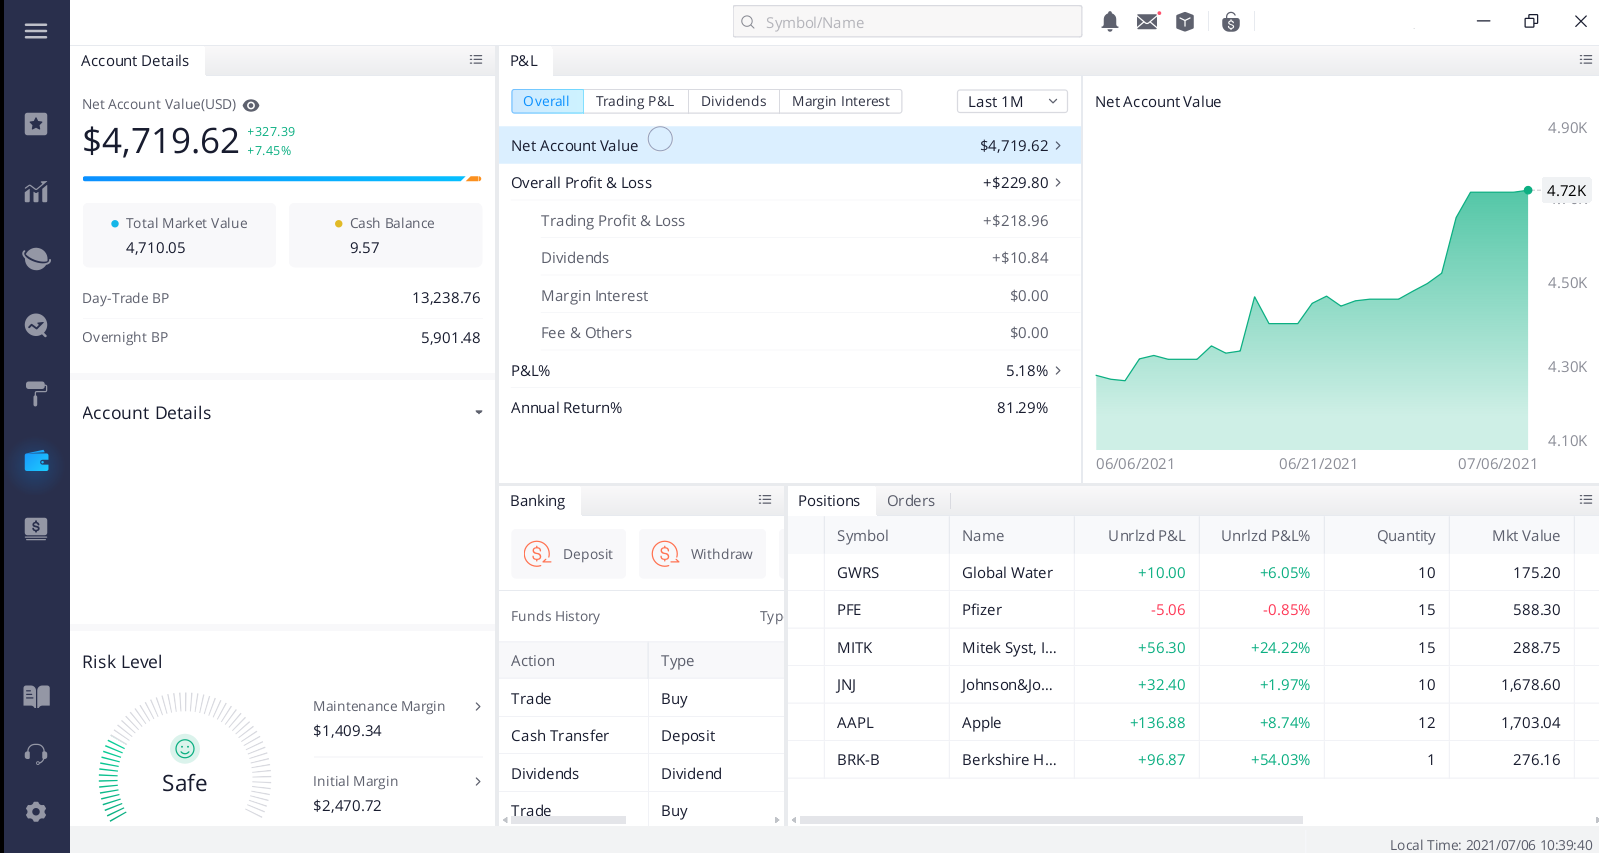Select the PFE Pfizer row

(1193, 609)
